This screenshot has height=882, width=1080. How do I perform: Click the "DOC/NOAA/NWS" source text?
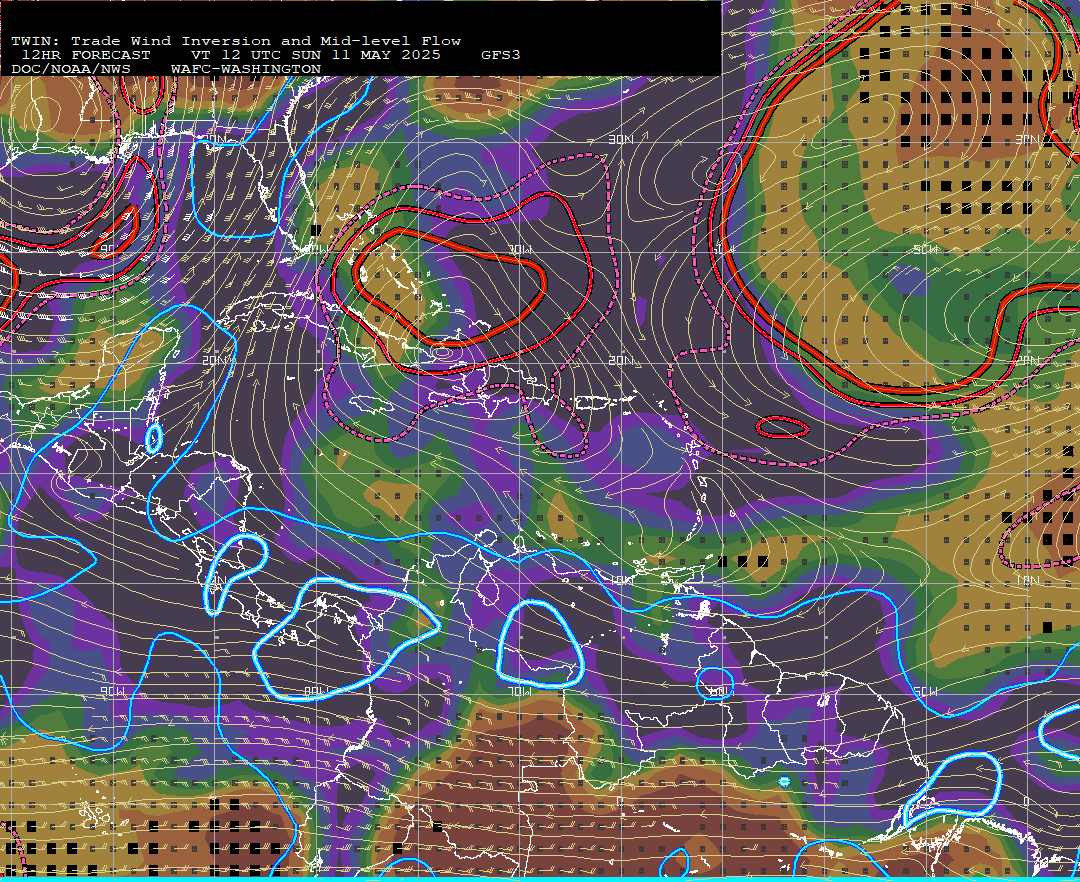tap(71, 70)
